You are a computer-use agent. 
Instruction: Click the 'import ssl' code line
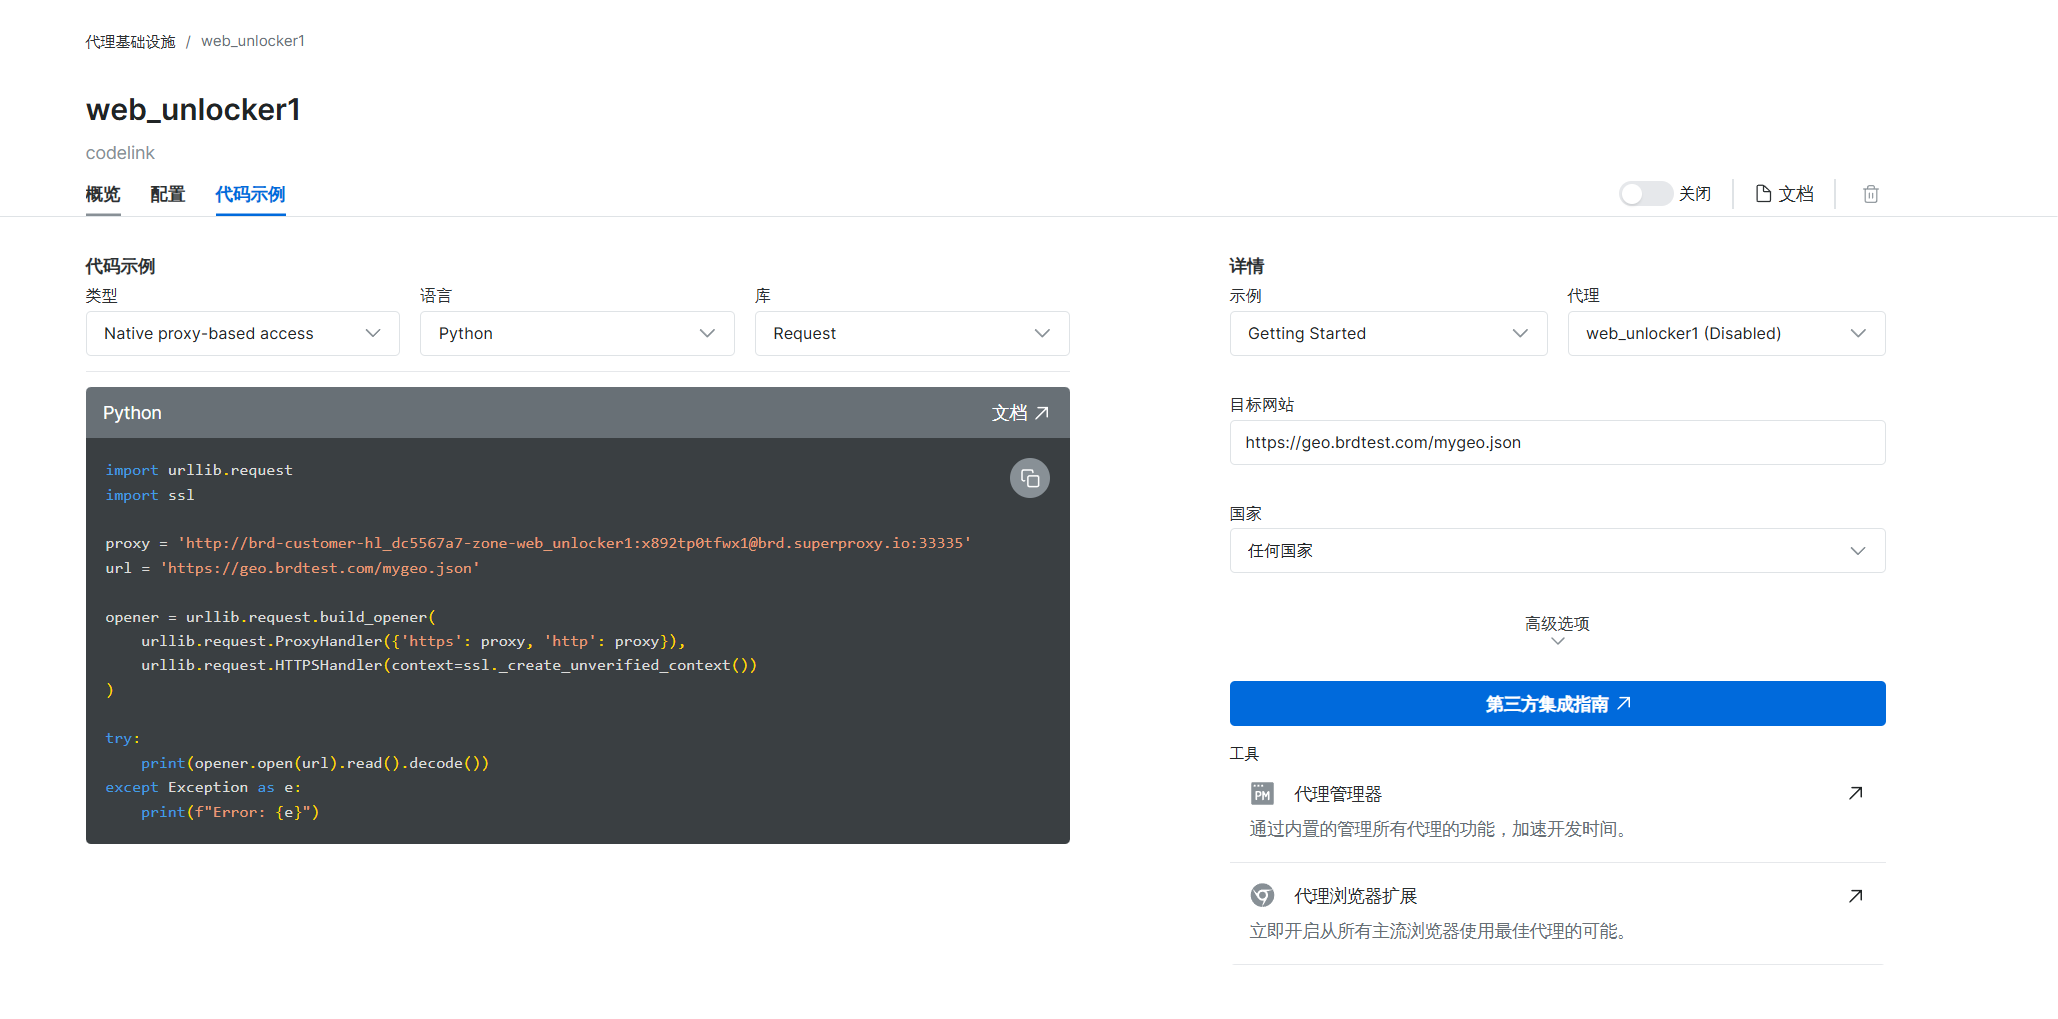click(150, 495)
